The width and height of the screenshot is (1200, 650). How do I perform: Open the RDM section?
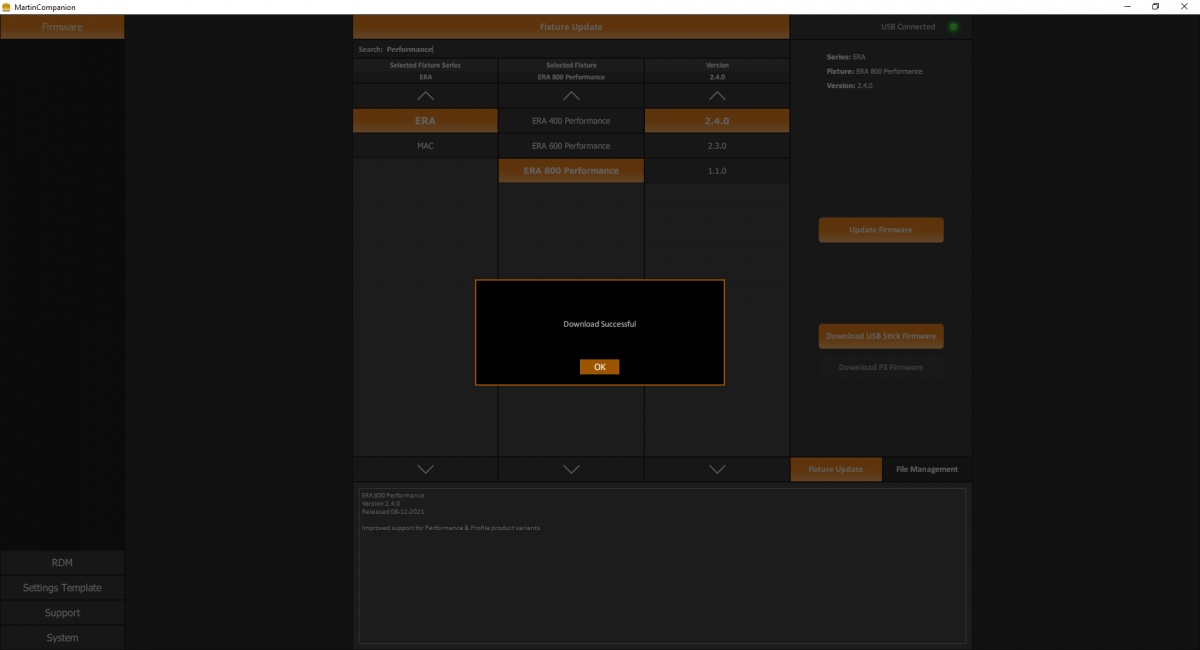62,563
